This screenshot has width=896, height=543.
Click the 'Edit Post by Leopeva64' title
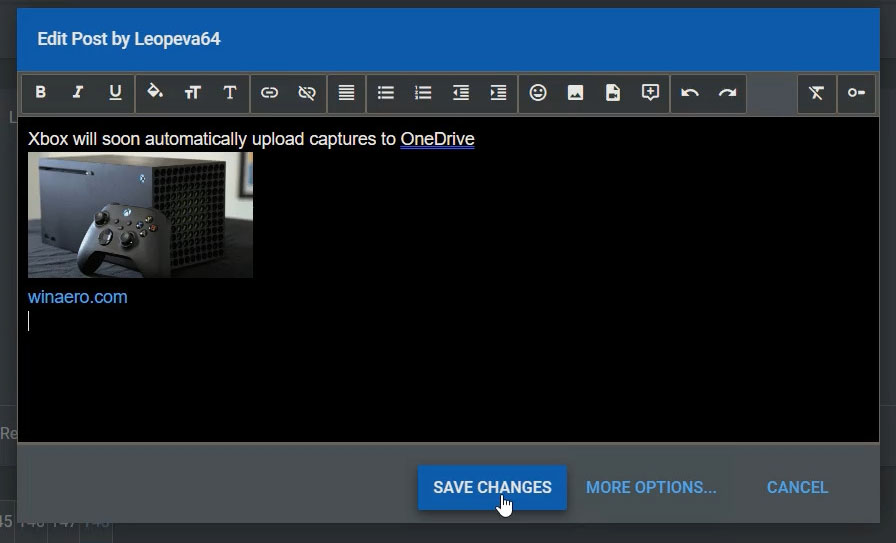tap(129, 39)
